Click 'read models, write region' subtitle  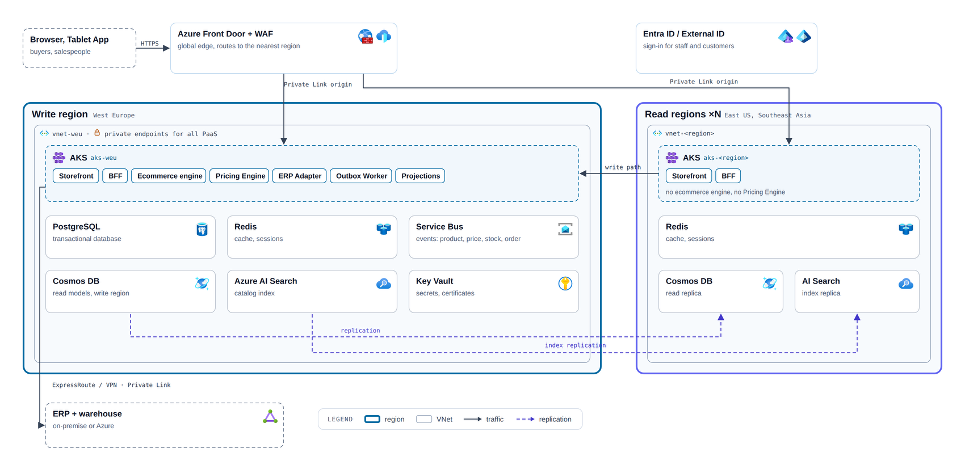[x=91, y=293]
